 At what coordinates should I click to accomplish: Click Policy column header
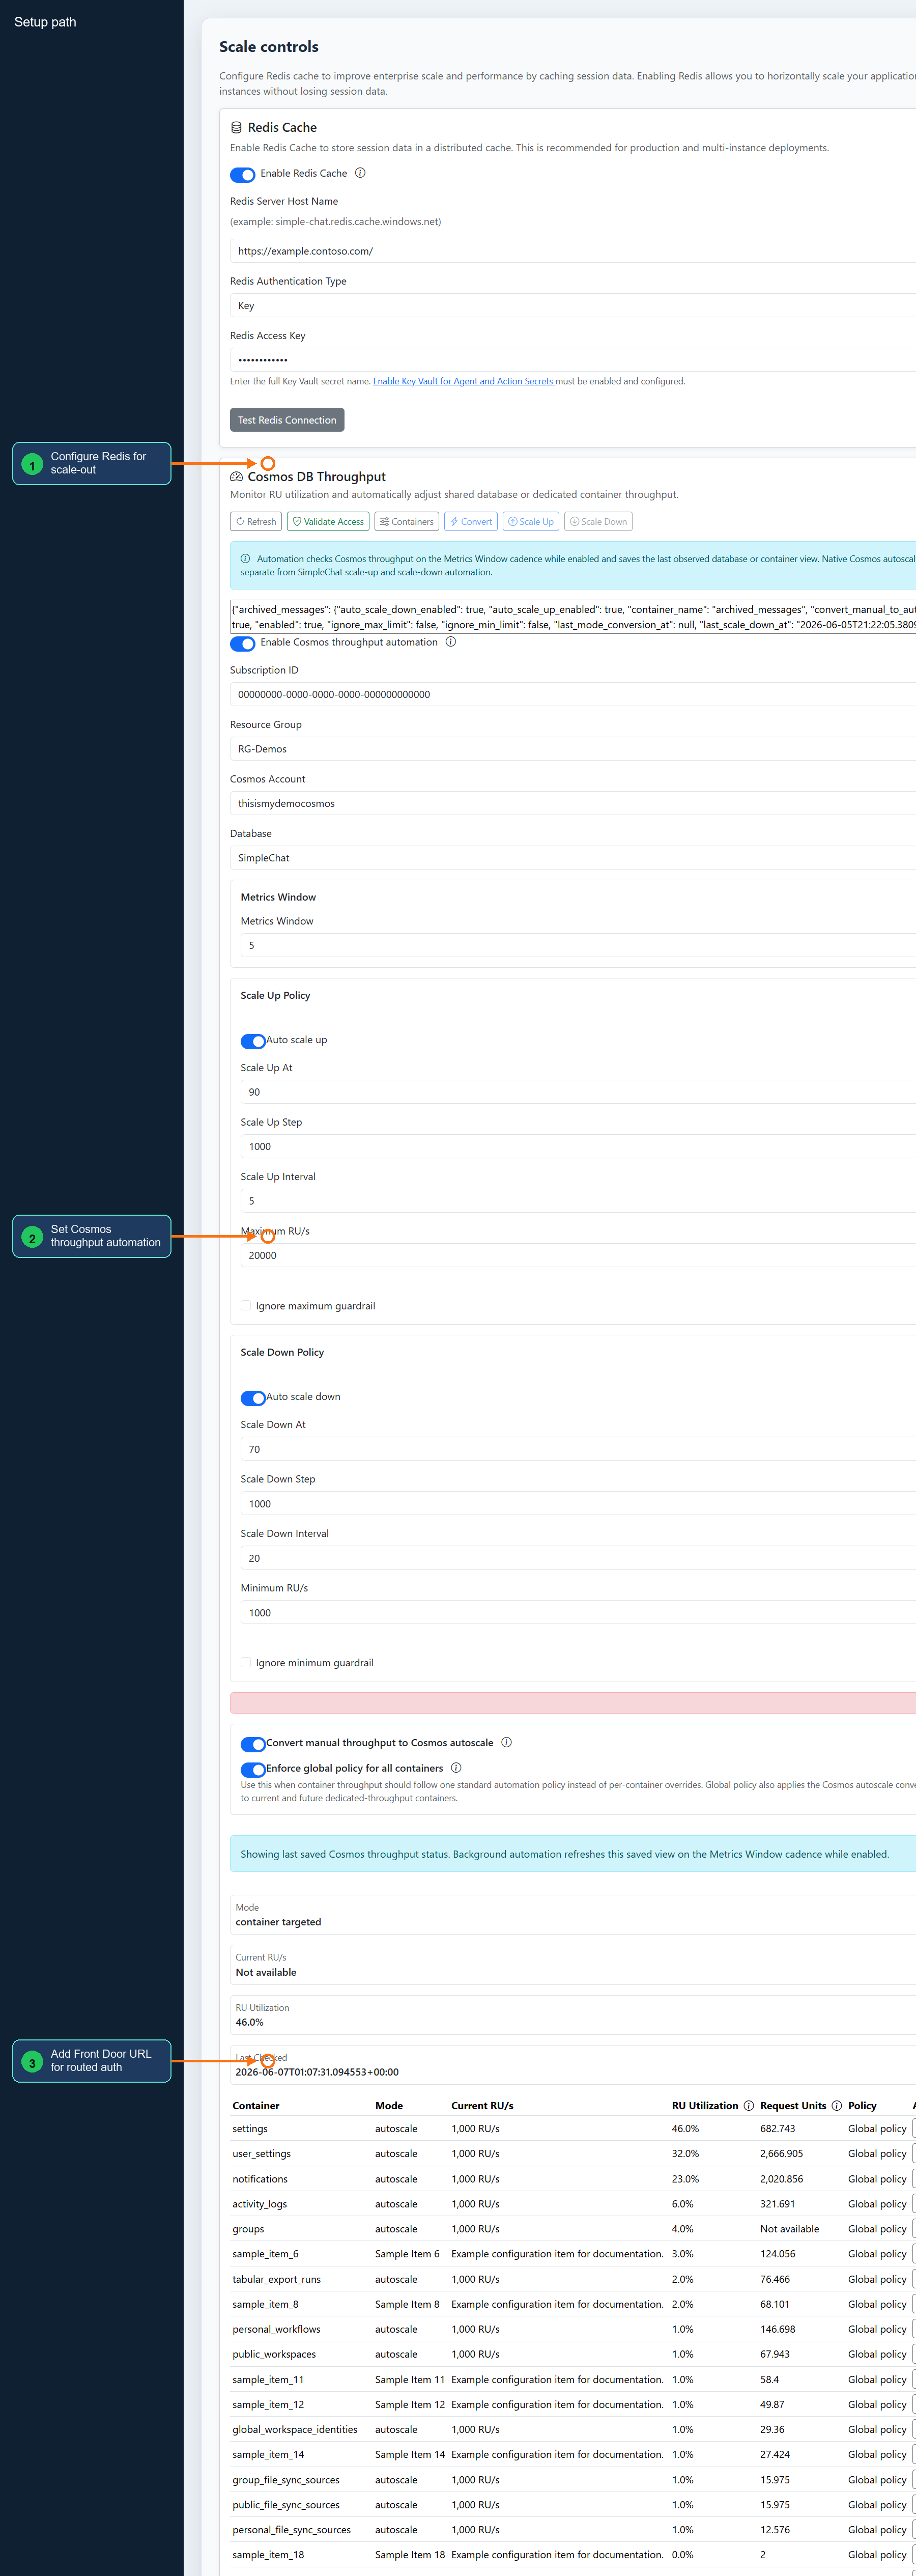(862, 2105)
